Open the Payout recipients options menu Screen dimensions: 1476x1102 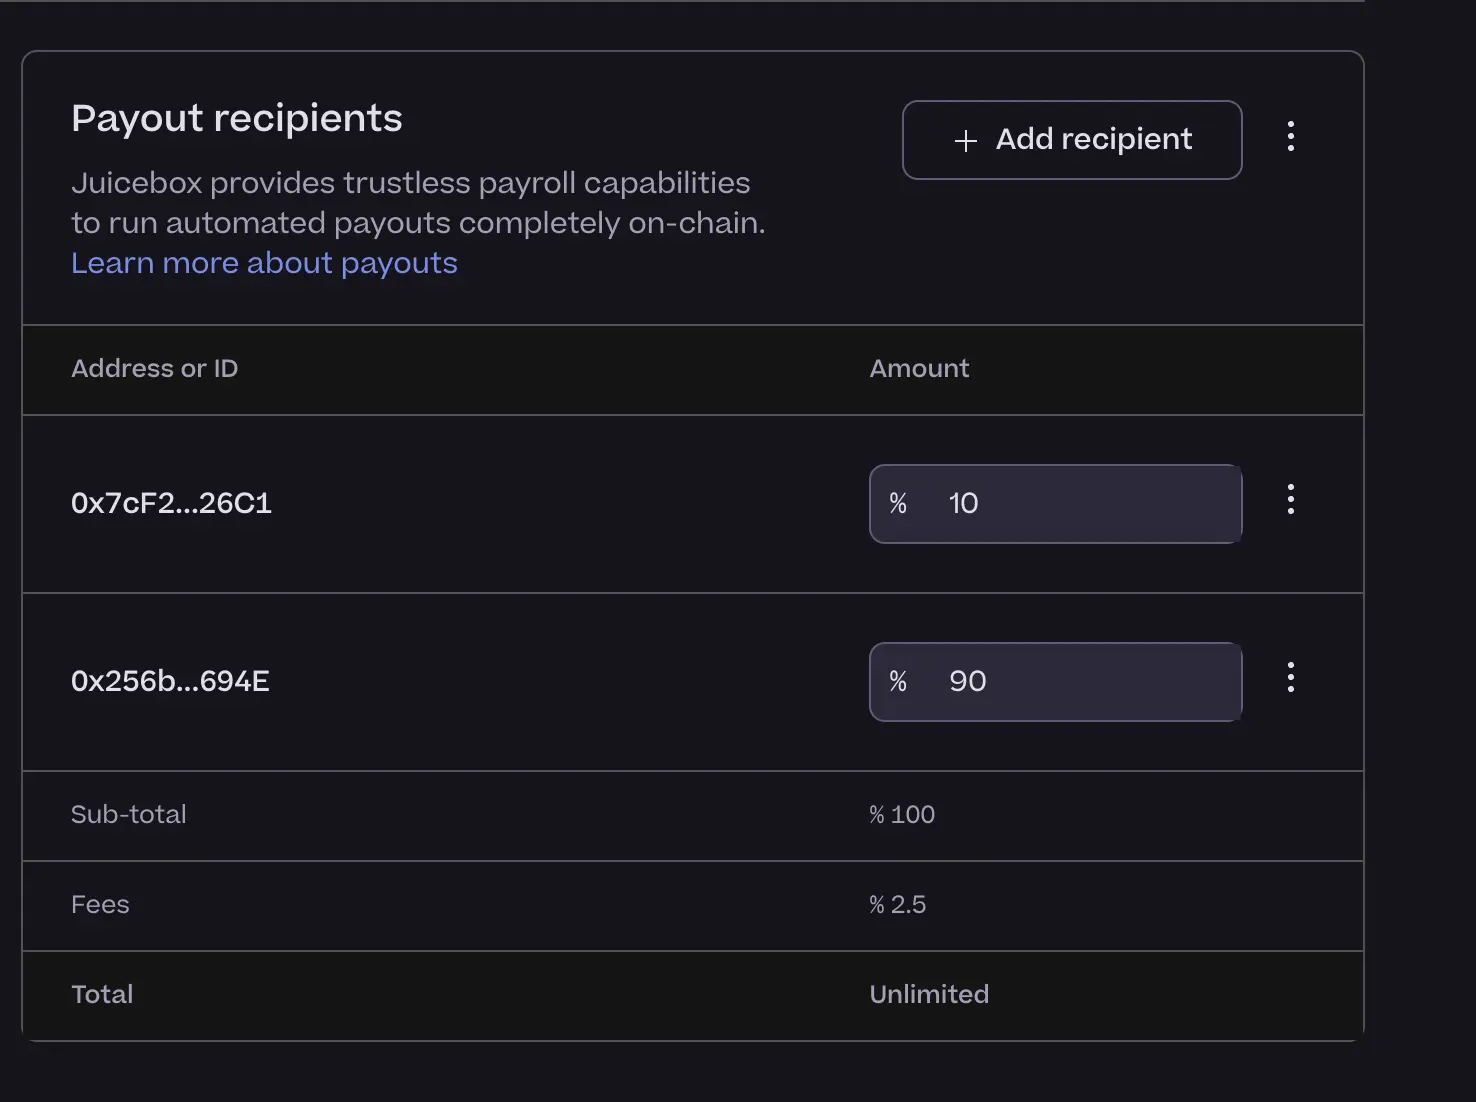[x=1291, y=137]
